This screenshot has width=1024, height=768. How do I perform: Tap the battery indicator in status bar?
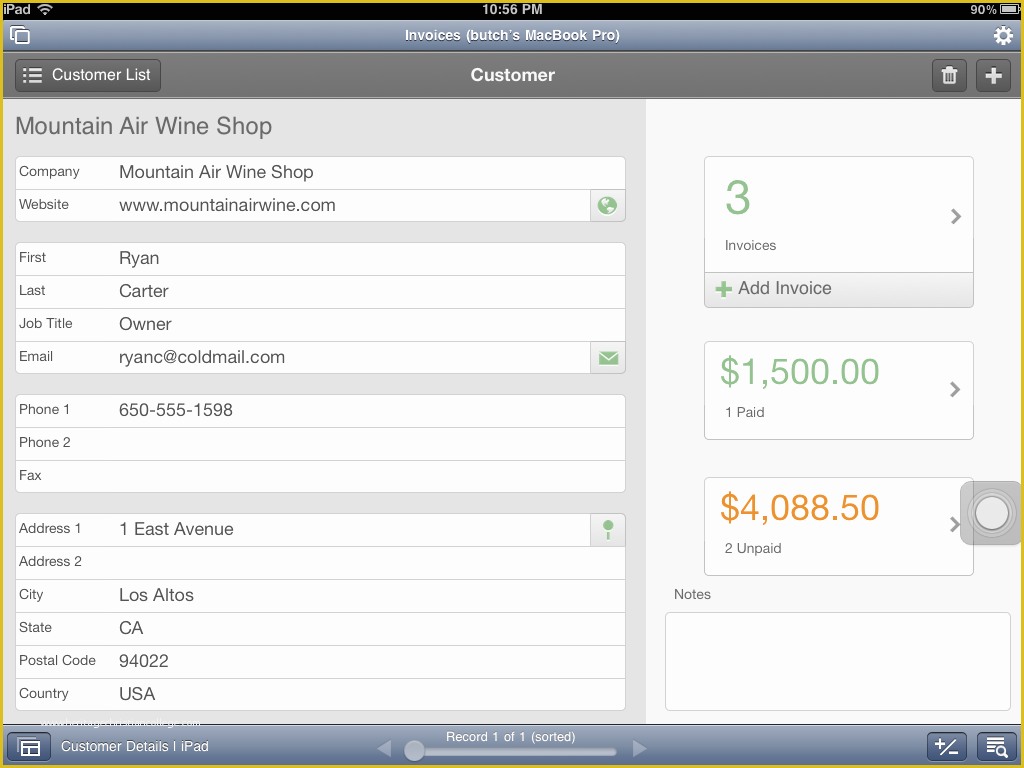click(x=1011, y=9)
